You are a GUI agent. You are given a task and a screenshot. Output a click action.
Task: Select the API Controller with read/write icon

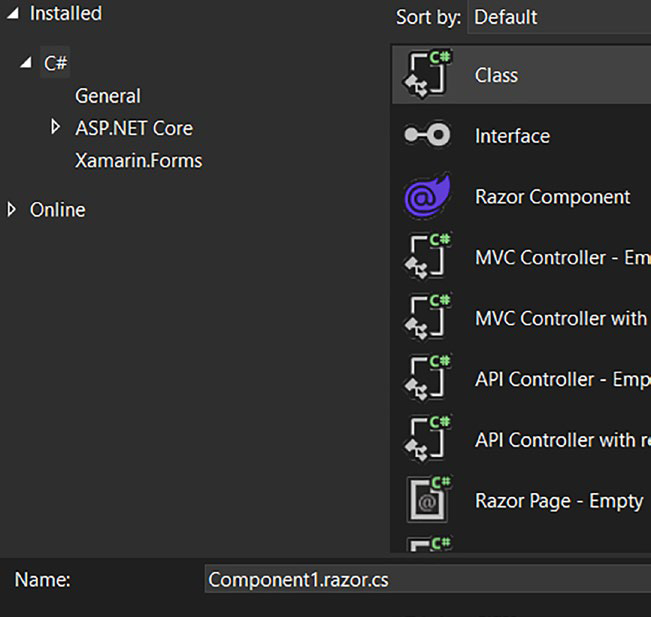[x=428, y=438]
